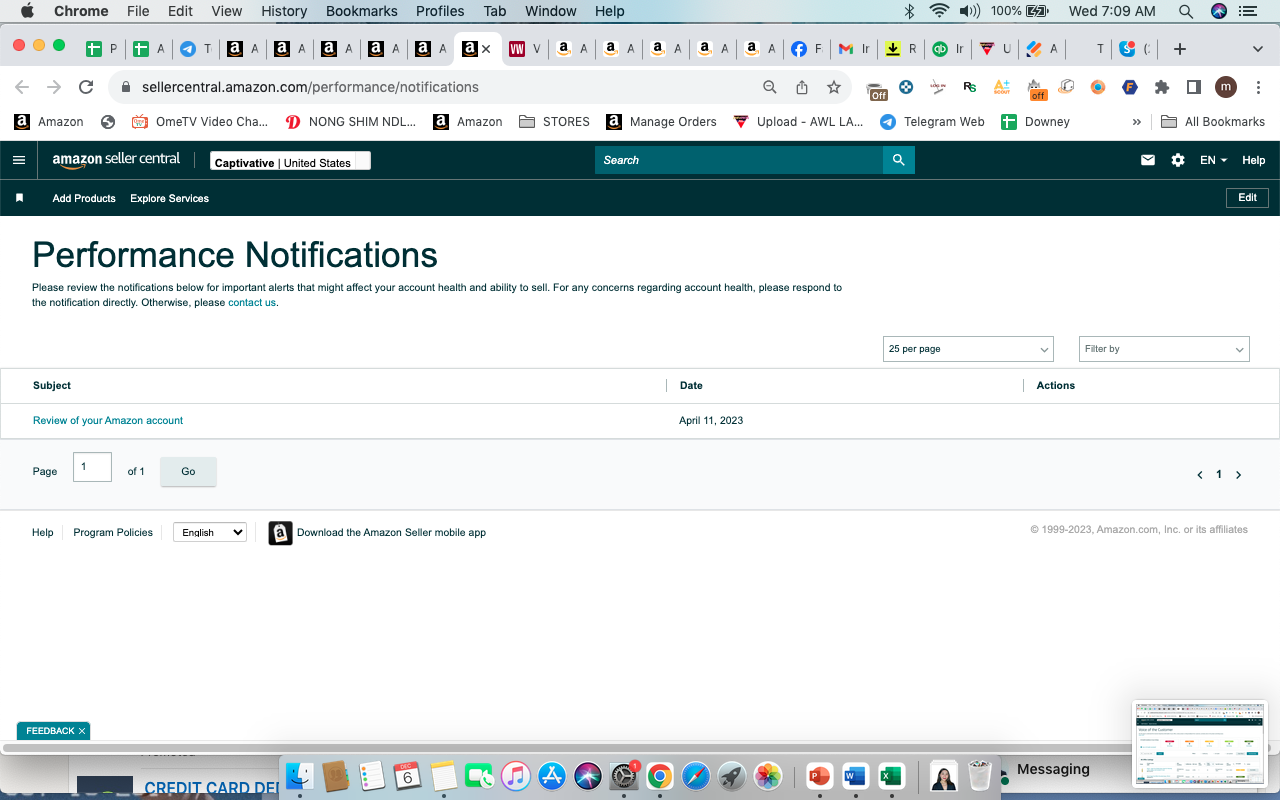Screen dimensions: 1280x800
Task: Open Program Policies footer link
Action: (113, 533)
